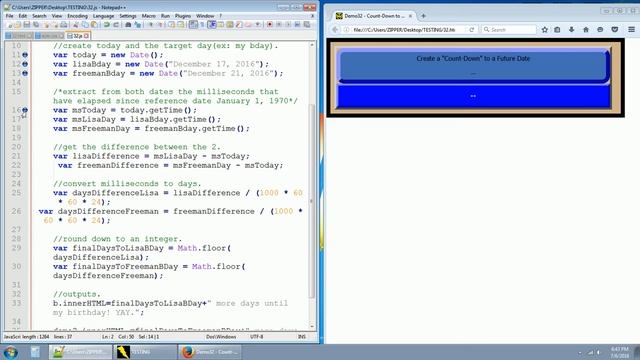Toggle the bookmark marker on line 11
This screenshot has height=360, width=640.
click(25, 55)
